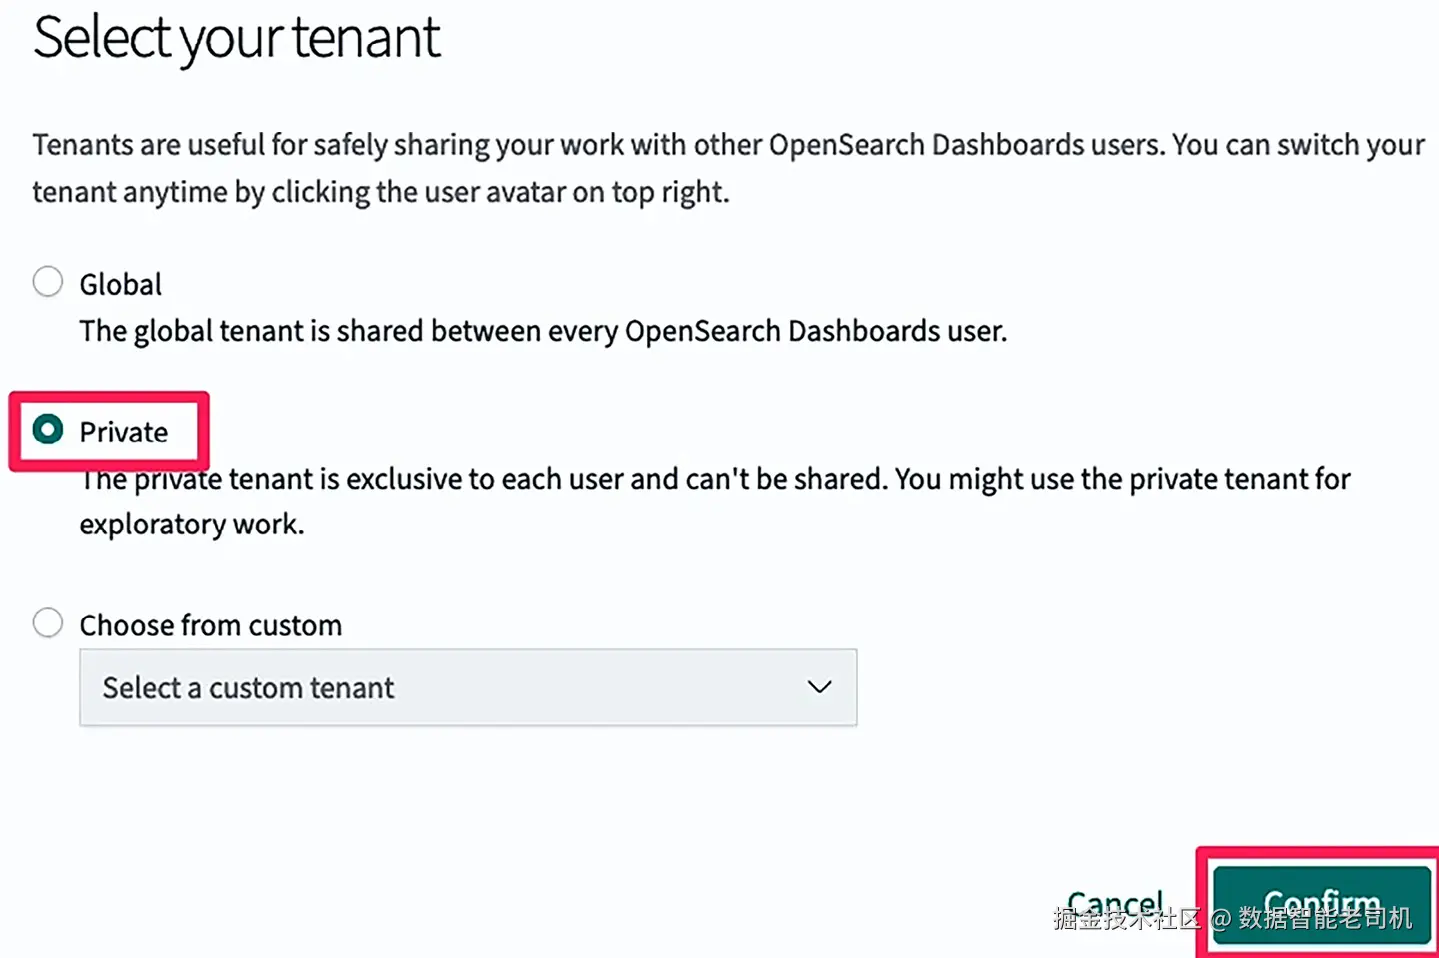This screenshot has height=958, width=1439.
Task: Open the 'Select a custom tenant' dropdown
Action: (467, 687)
